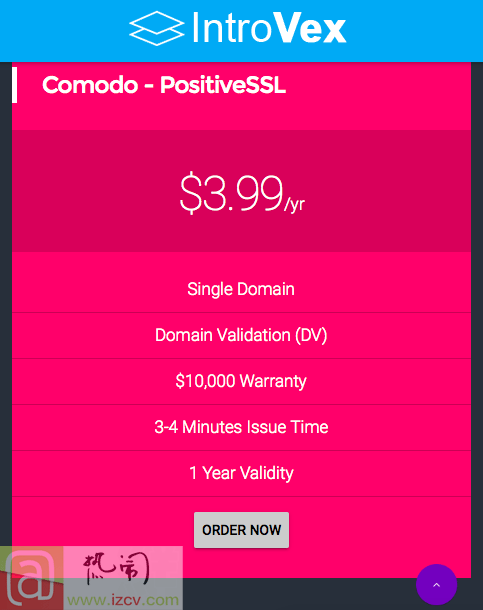This screenshot has width=483, height=610.
Task: Select the Single Domain feature row
Action: [x=241, y=289]
